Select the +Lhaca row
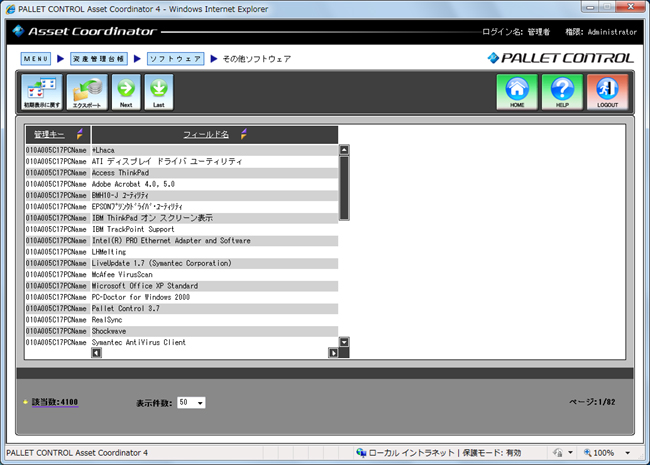Image resolution: width=650 pixels, height=465 pixels. 182,150
